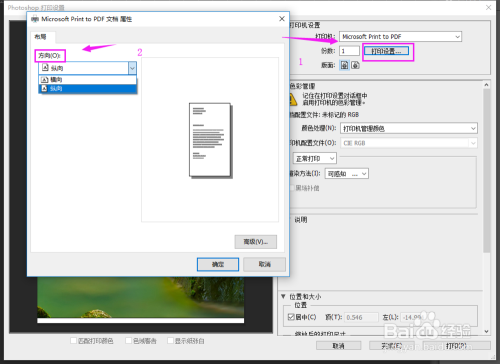Screen dimensions: 500x364
Task: Open the 颜色处理 color handling dropdown
Action: pos(409,128)
